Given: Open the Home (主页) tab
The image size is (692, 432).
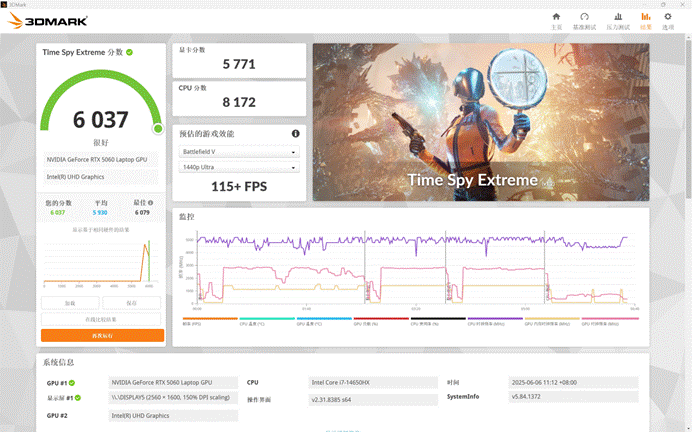Looking at the screenshot, I should (x=556, y=21).
